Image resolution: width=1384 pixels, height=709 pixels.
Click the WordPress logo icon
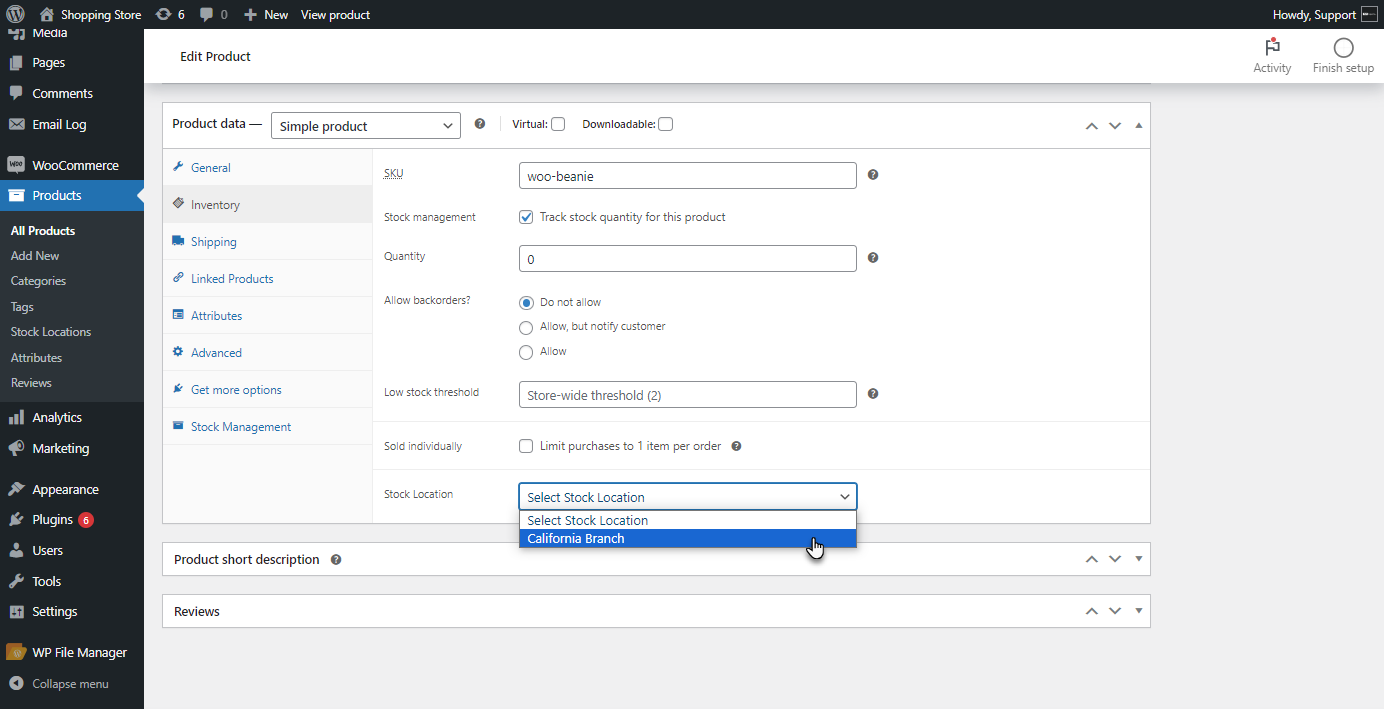16,14
